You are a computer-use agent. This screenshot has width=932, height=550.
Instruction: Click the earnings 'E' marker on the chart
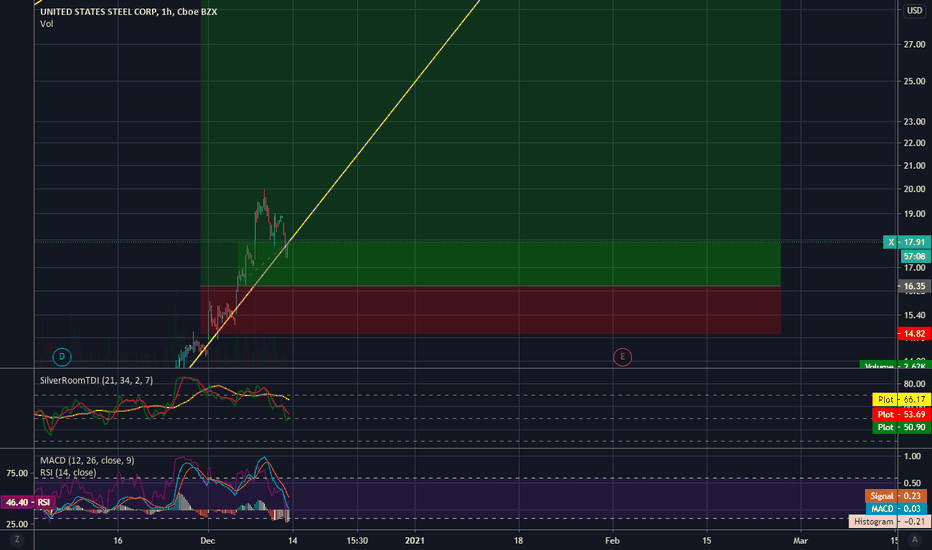click(622, 357)
